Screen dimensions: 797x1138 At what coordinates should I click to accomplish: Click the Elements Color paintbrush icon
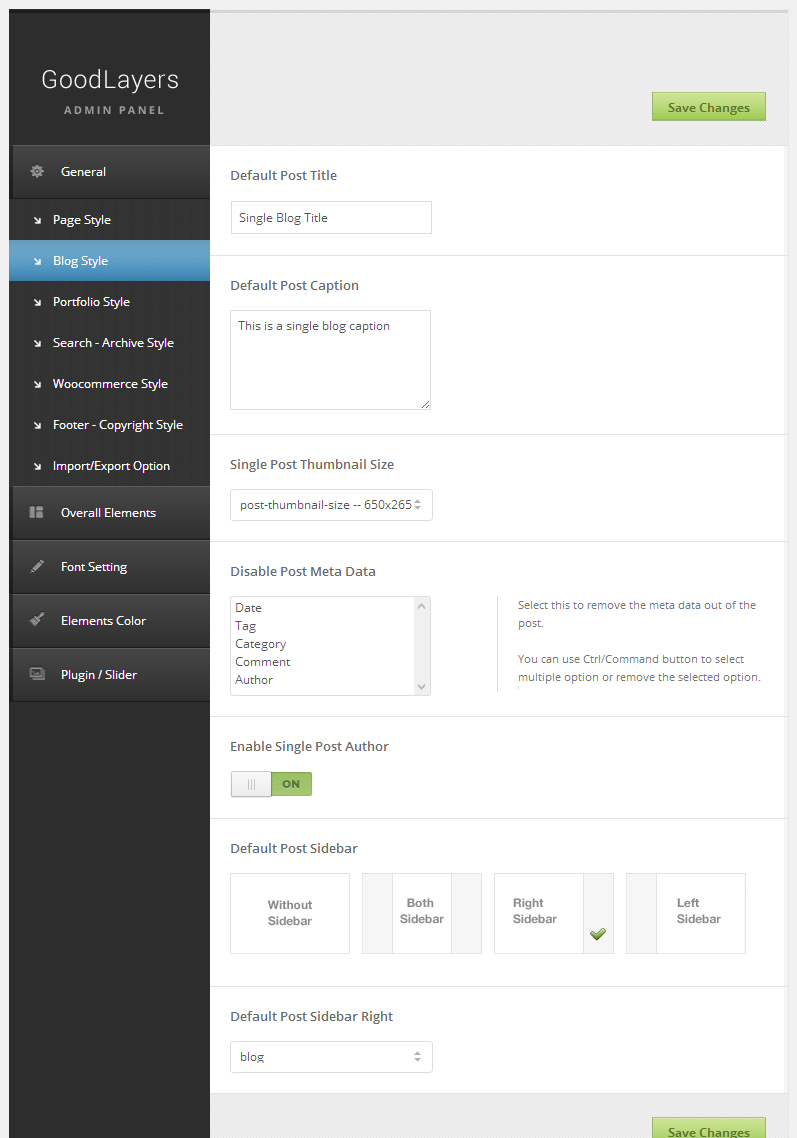(x=37, y=621)
